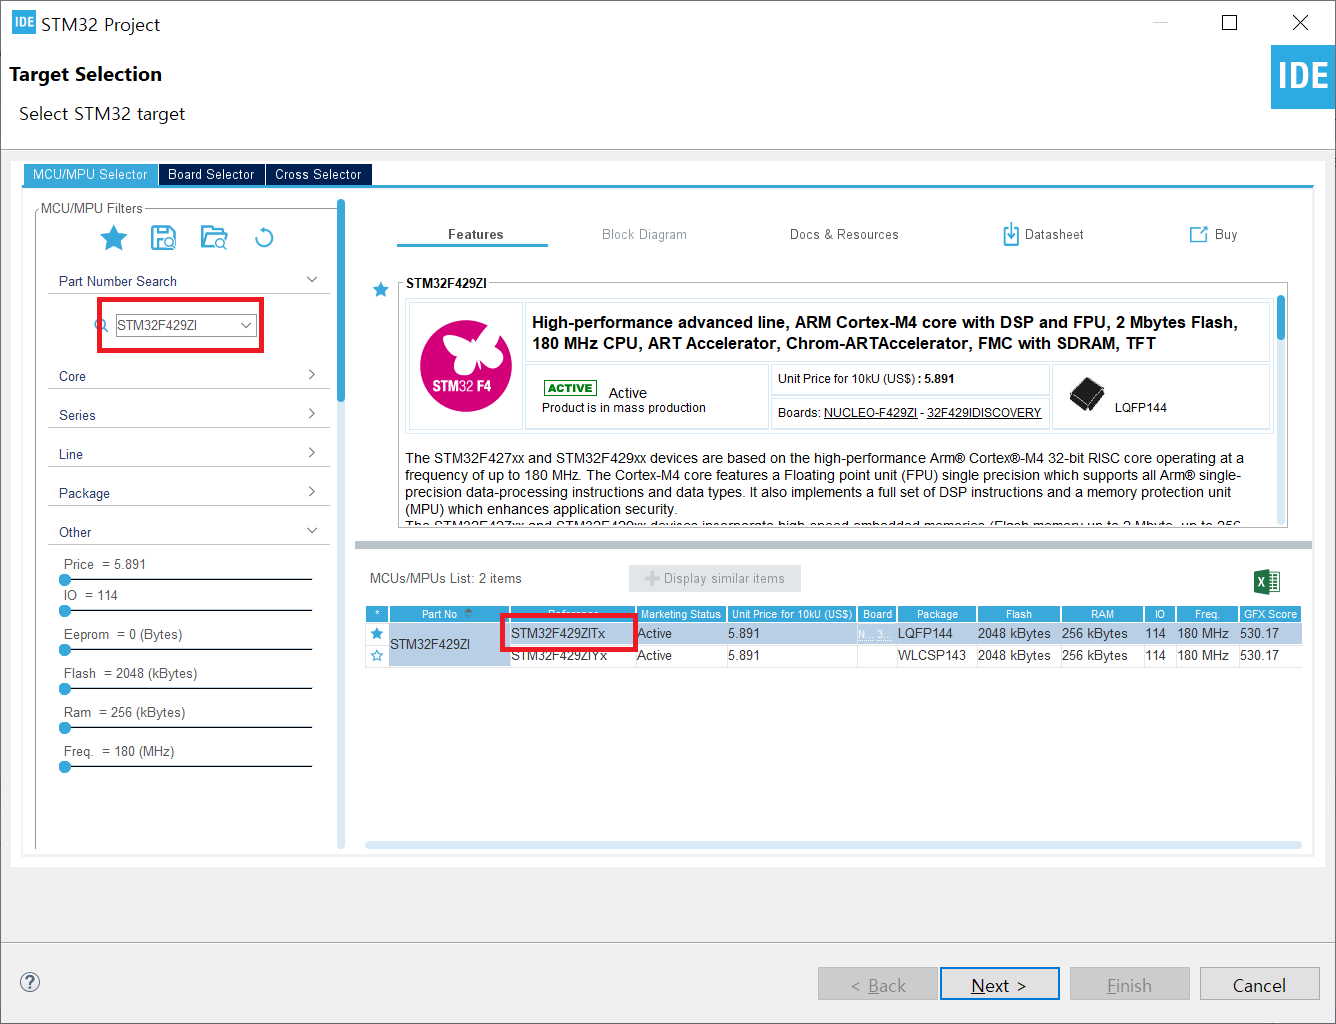1336x1024 pixels.
Task: Adjust the Freq. slider handle
Action: tap(65, 766)
